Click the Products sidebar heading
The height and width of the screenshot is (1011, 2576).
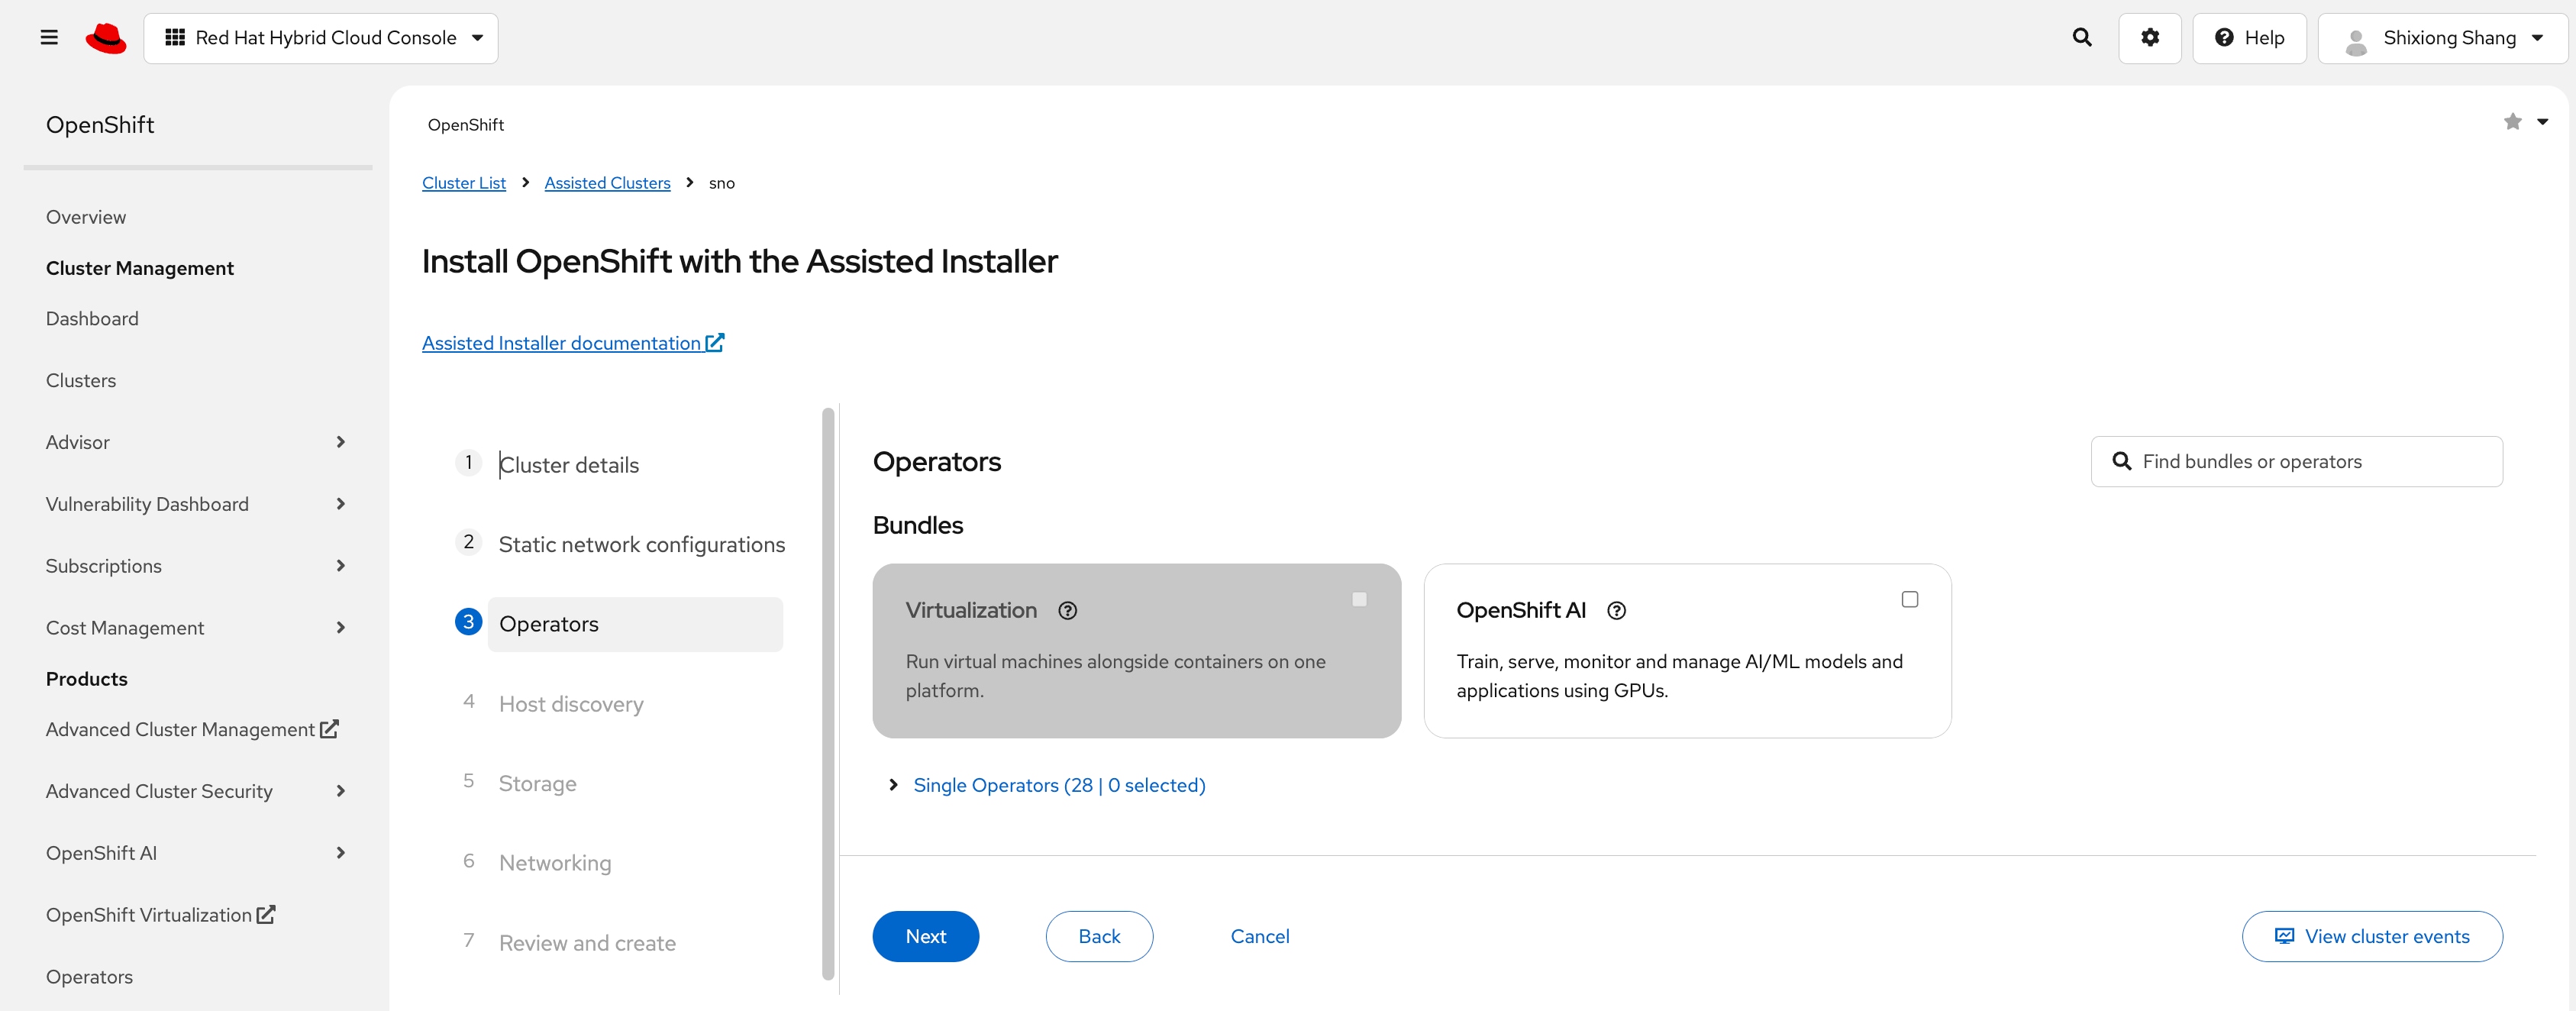[87, 679]
